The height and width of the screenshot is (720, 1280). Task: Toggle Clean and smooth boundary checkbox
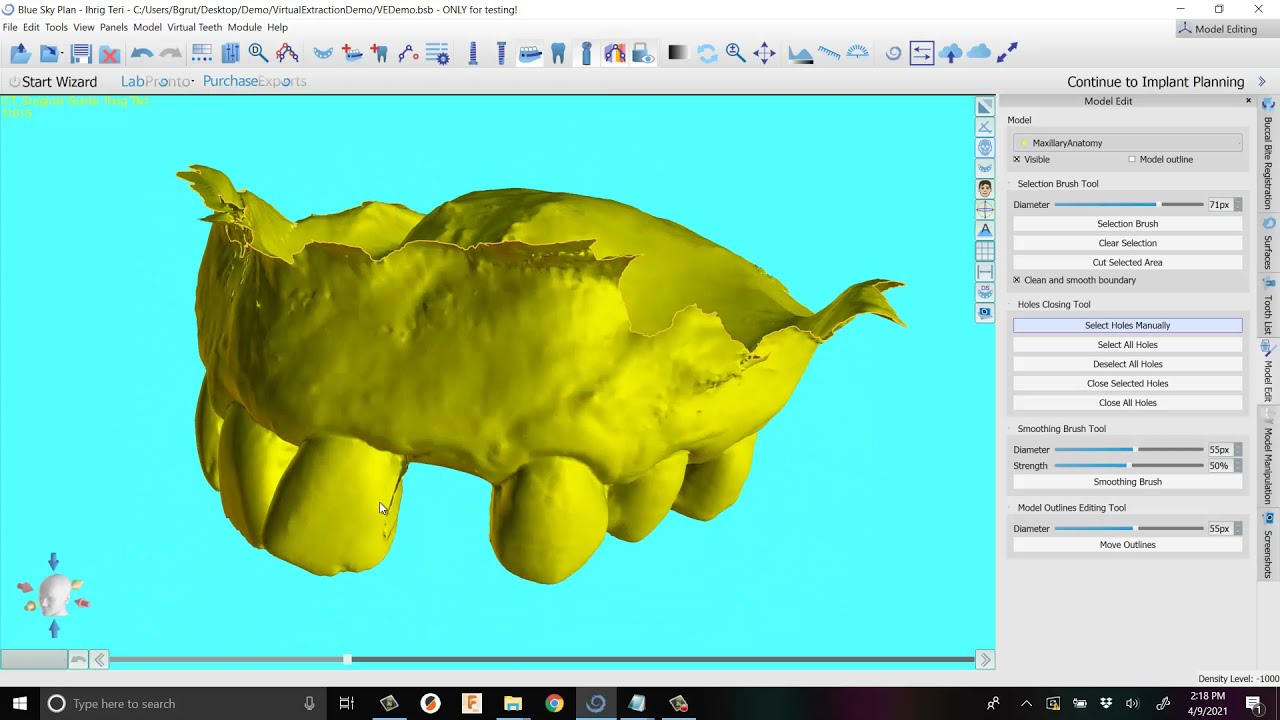pos(1017,280)
